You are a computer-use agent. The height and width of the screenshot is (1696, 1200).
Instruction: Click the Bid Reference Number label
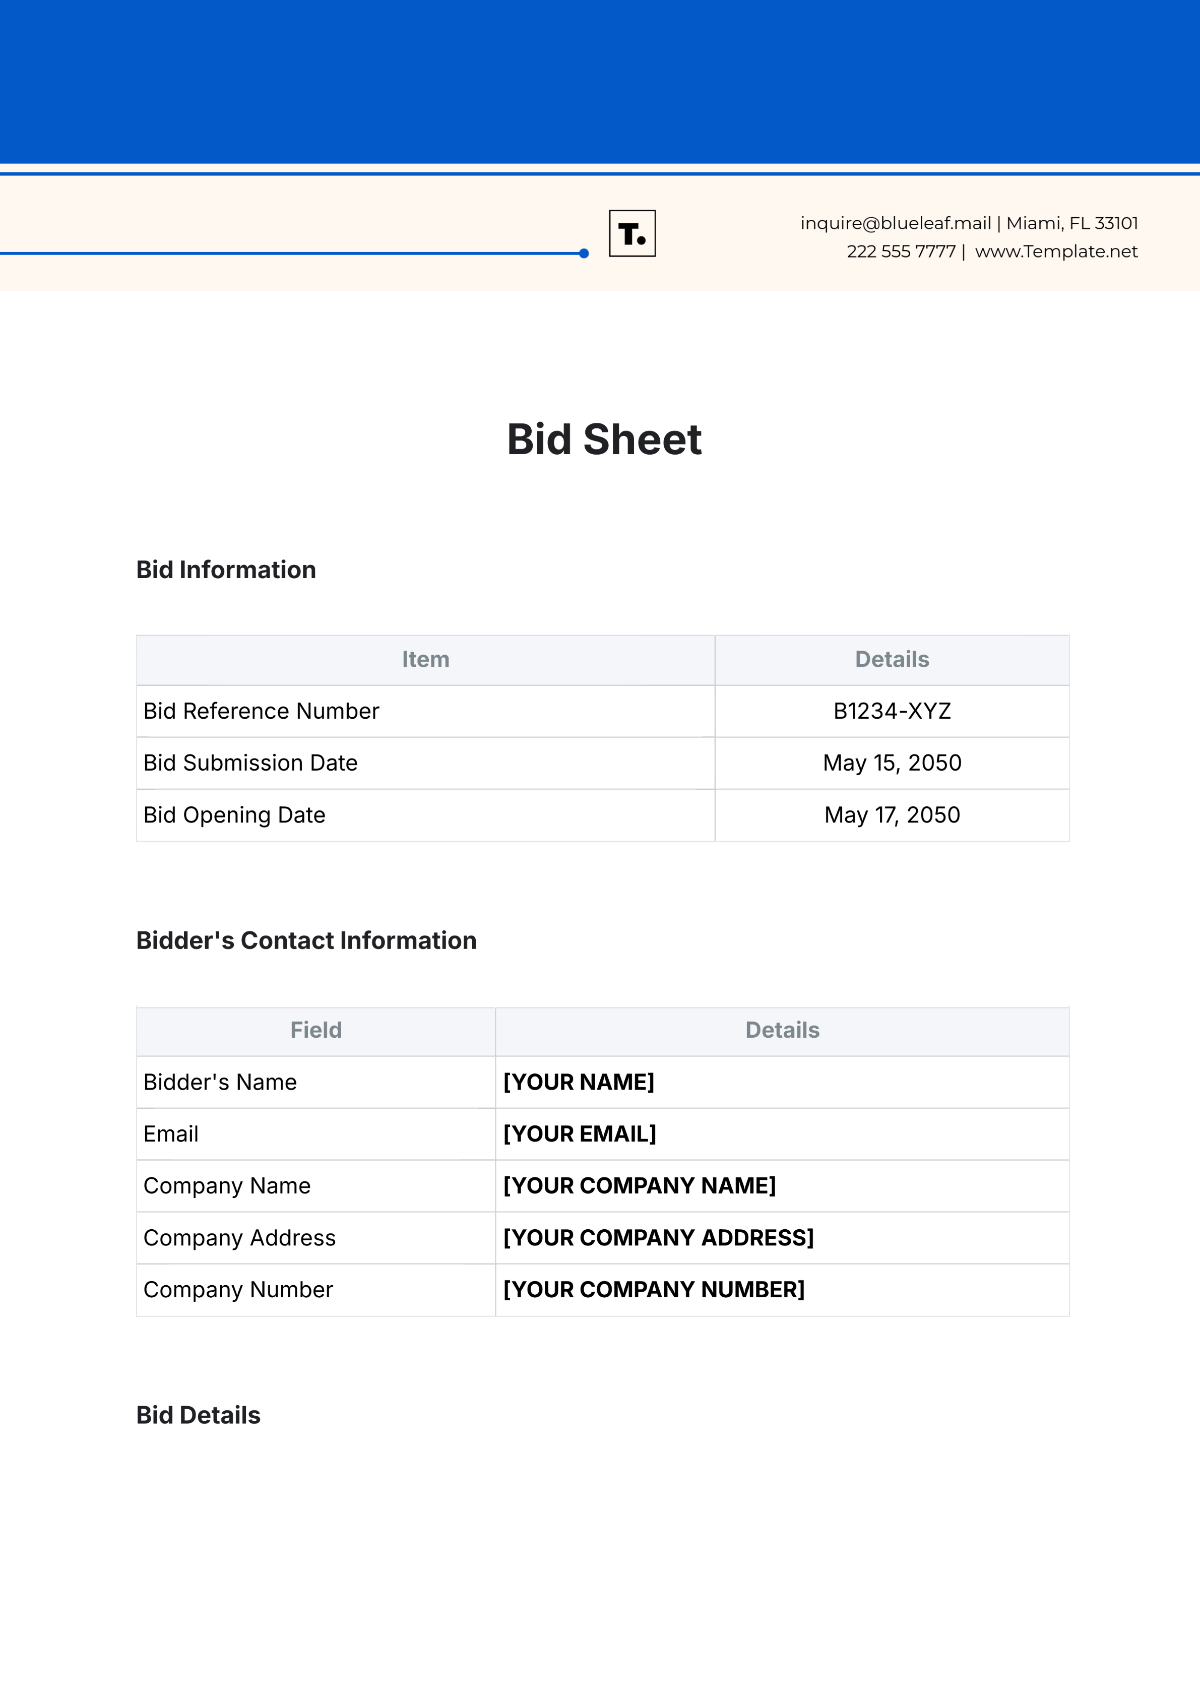[261, 711]
